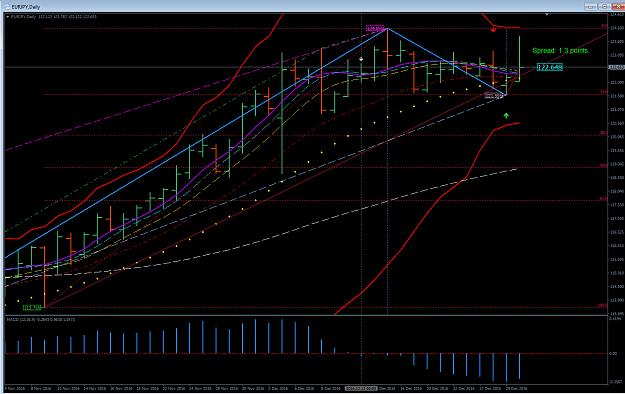
Task: Click '24 Nov 2016' date on time axis
Action: [200, 388]
